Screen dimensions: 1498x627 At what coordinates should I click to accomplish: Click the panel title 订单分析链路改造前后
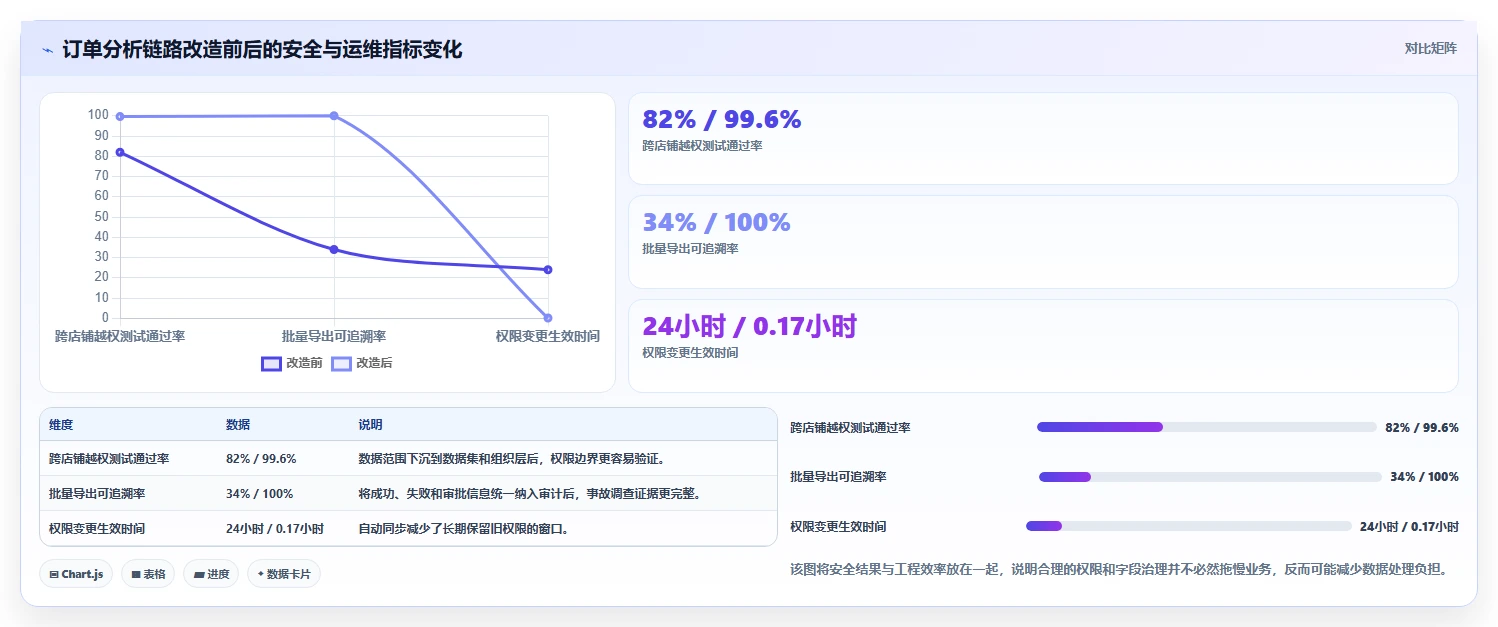coord(262,49)
